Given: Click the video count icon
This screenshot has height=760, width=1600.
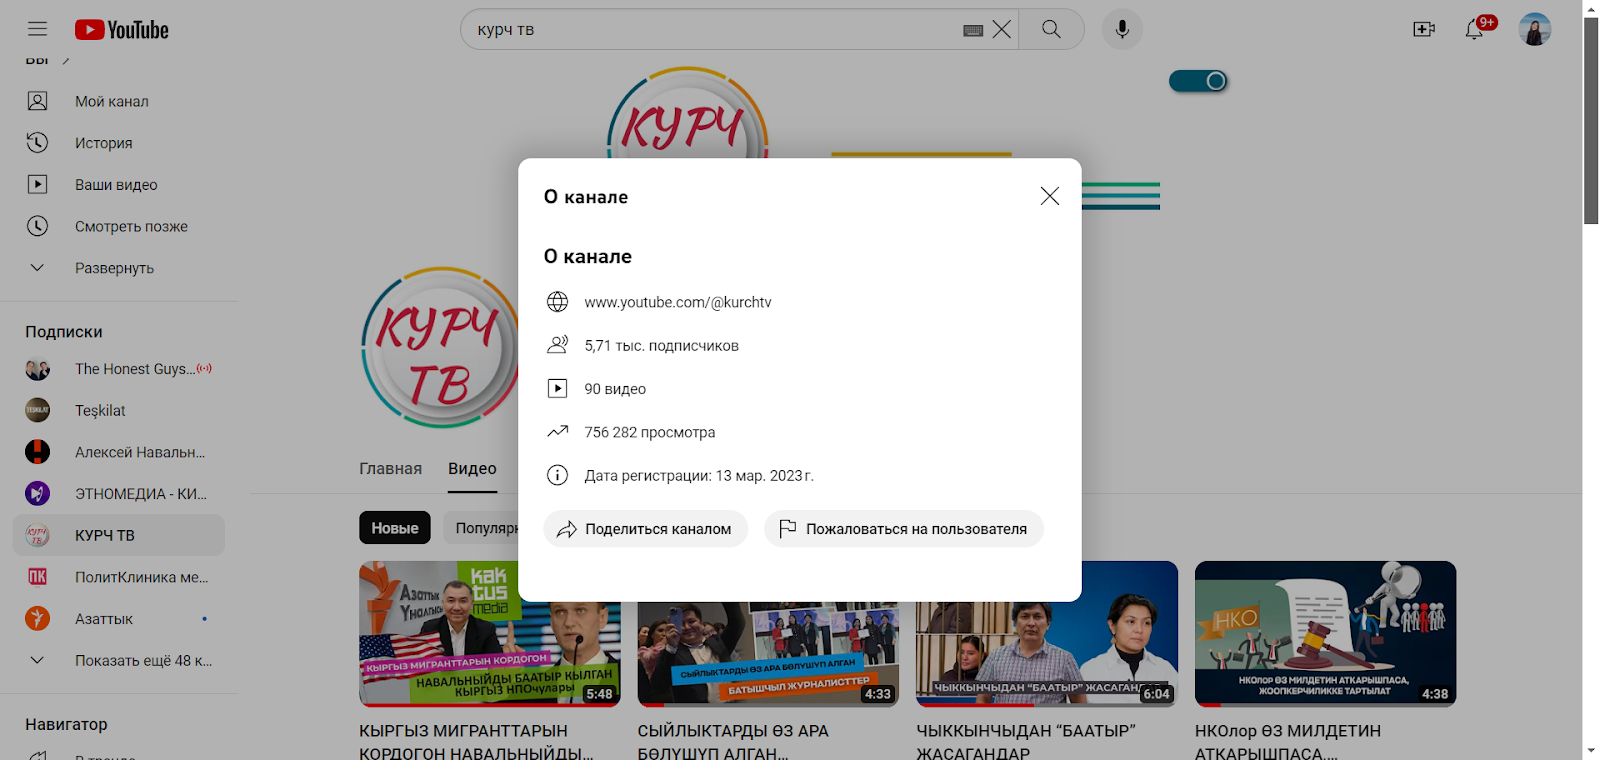Looking at the screenshot, I should [x=557, y=388].
